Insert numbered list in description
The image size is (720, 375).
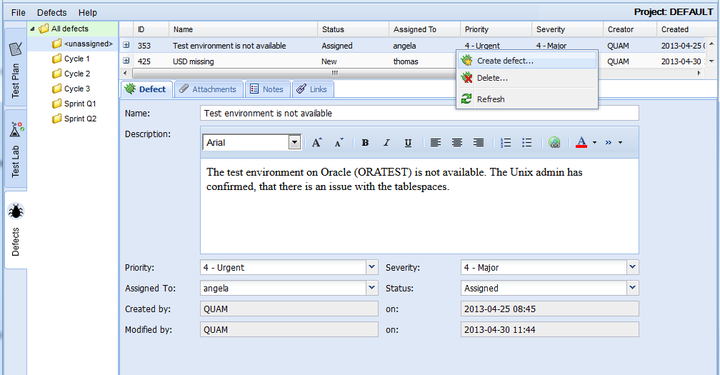(x=506, y=143)
